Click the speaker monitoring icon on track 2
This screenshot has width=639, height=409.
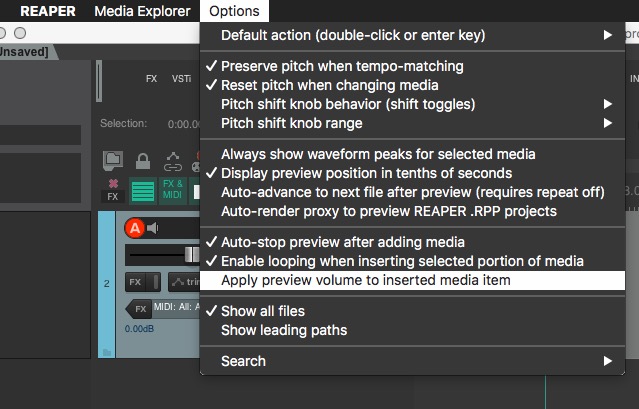153,229
